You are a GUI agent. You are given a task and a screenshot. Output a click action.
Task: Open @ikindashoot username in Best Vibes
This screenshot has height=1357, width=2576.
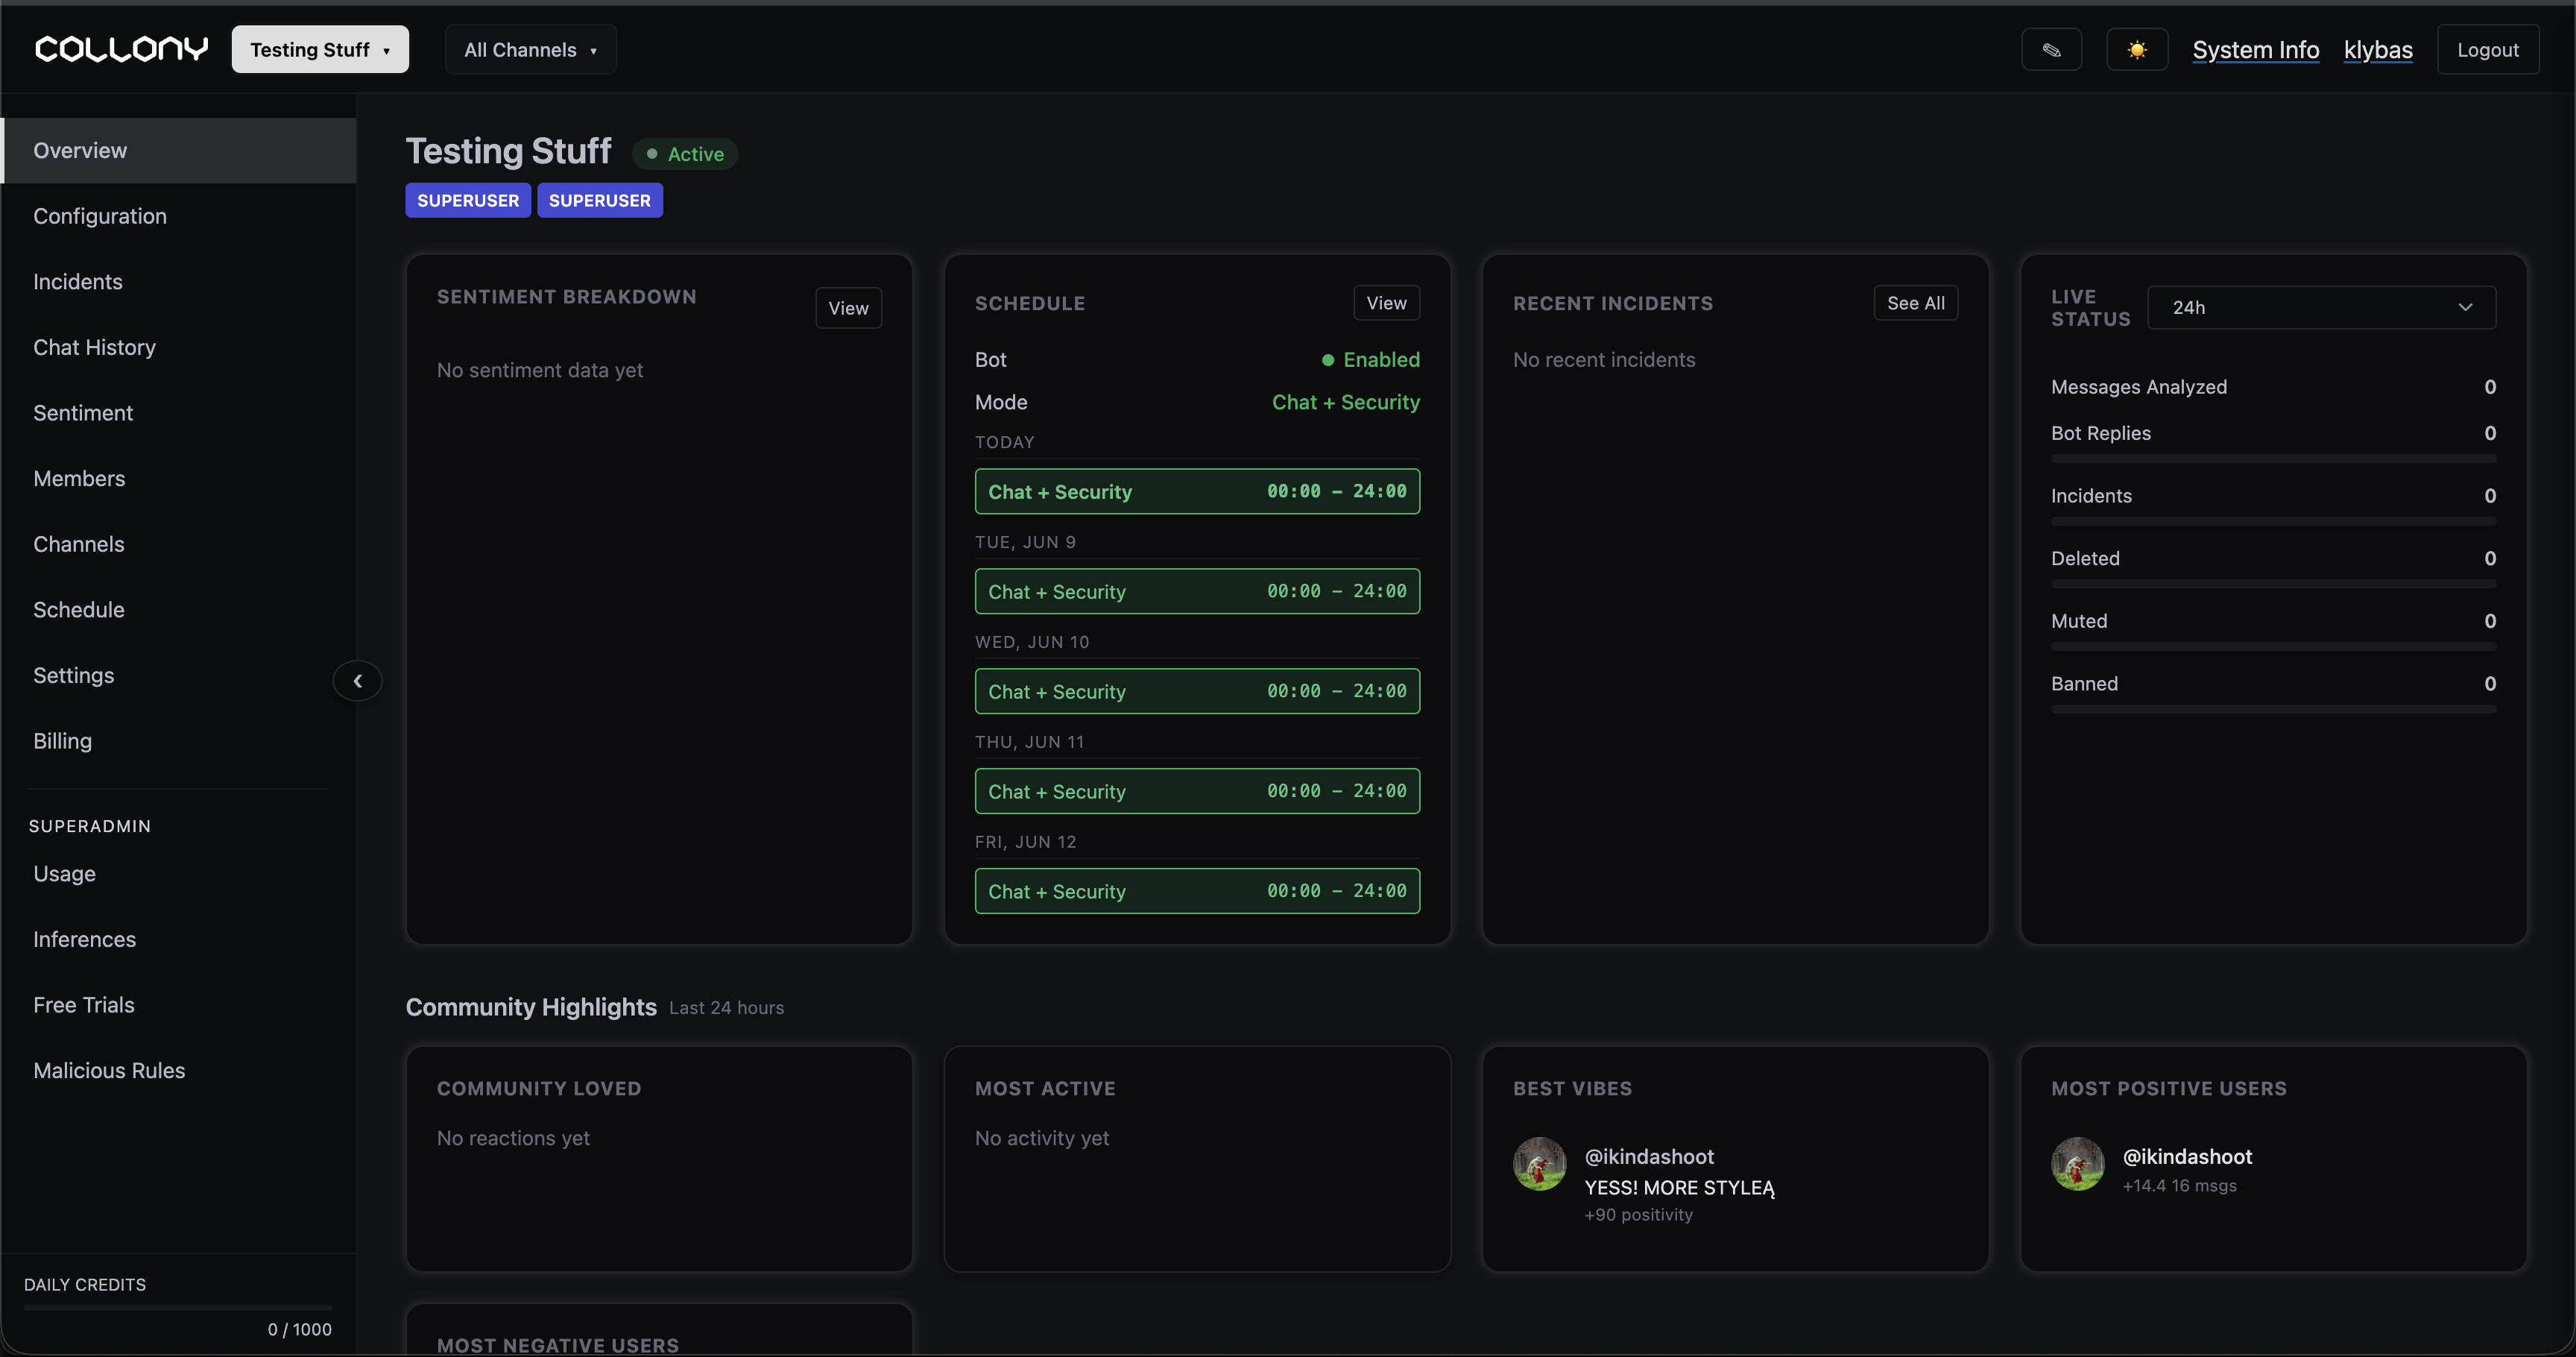pos(1649,1156)
